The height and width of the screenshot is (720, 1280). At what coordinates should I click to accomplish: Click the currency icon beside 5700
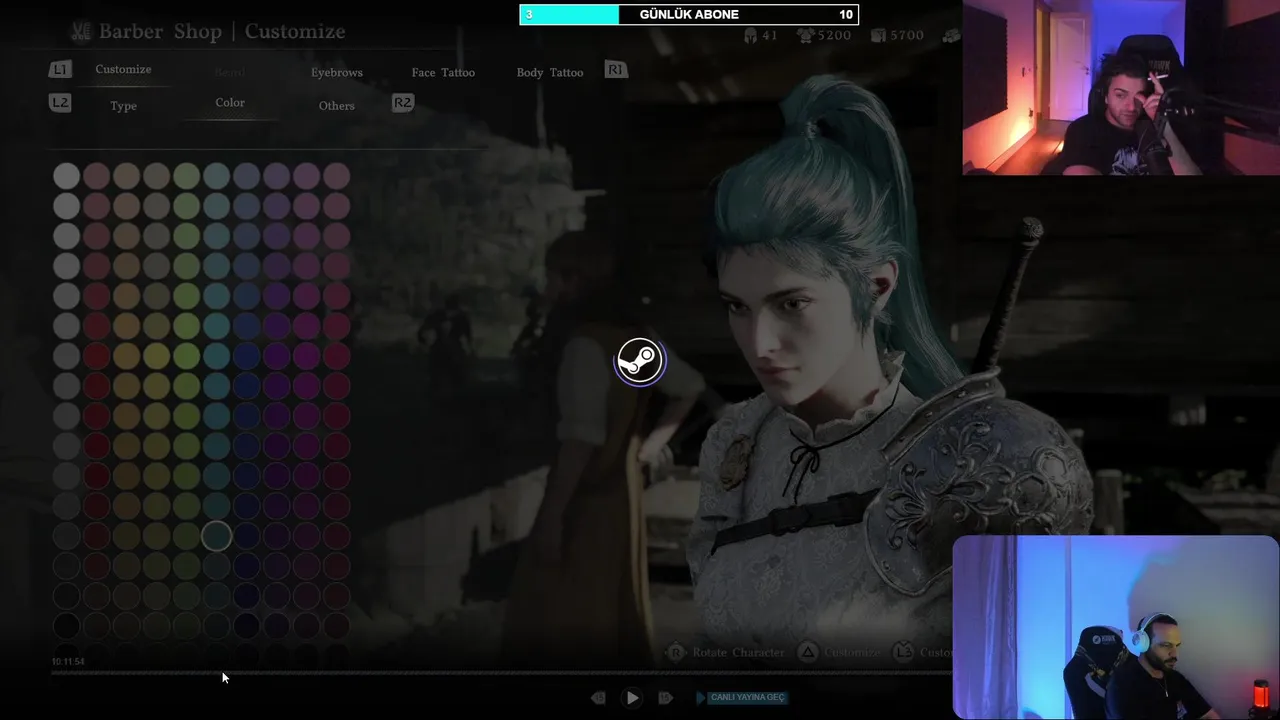[x=878, y=35]
